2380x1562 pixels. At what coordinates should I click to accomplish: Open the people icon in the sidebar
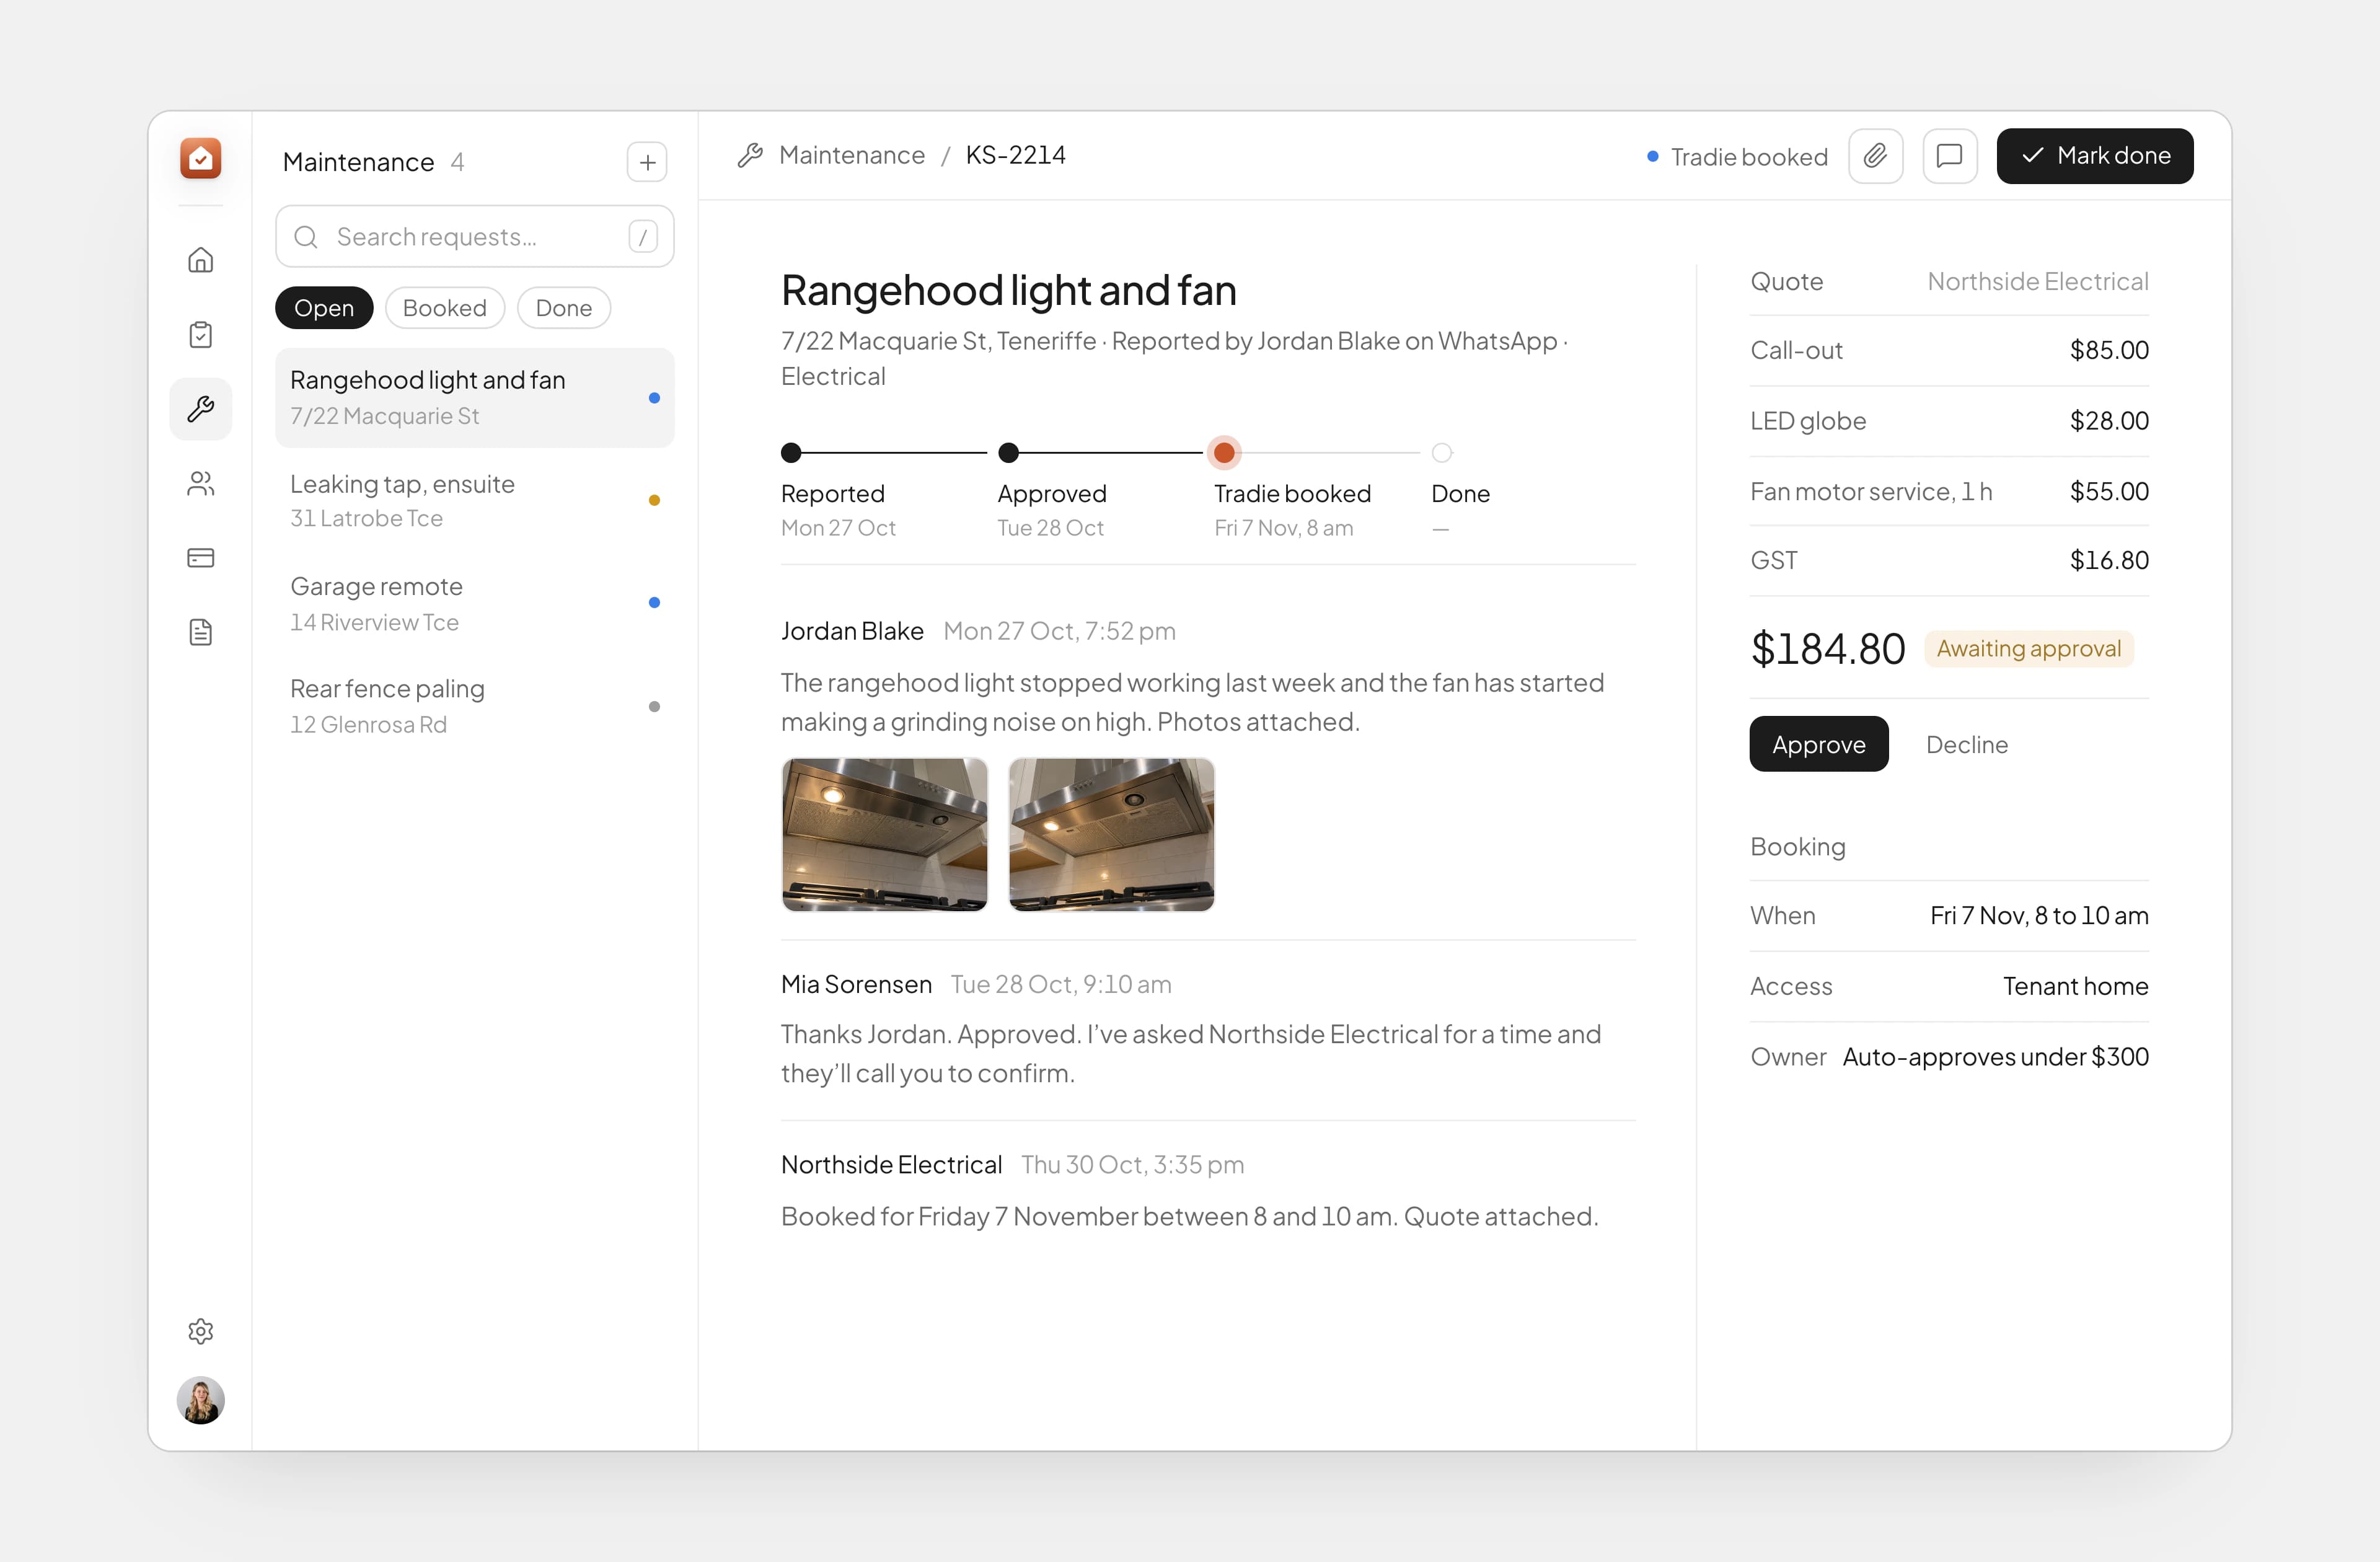tap(201, 484)
